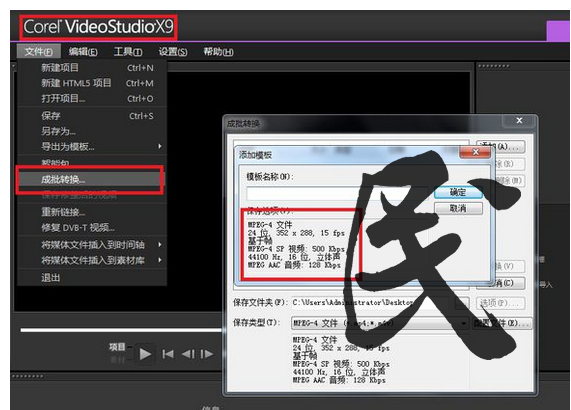Step to next frame
This screenshot has height=410, width=571.
[x=207, y=354]
